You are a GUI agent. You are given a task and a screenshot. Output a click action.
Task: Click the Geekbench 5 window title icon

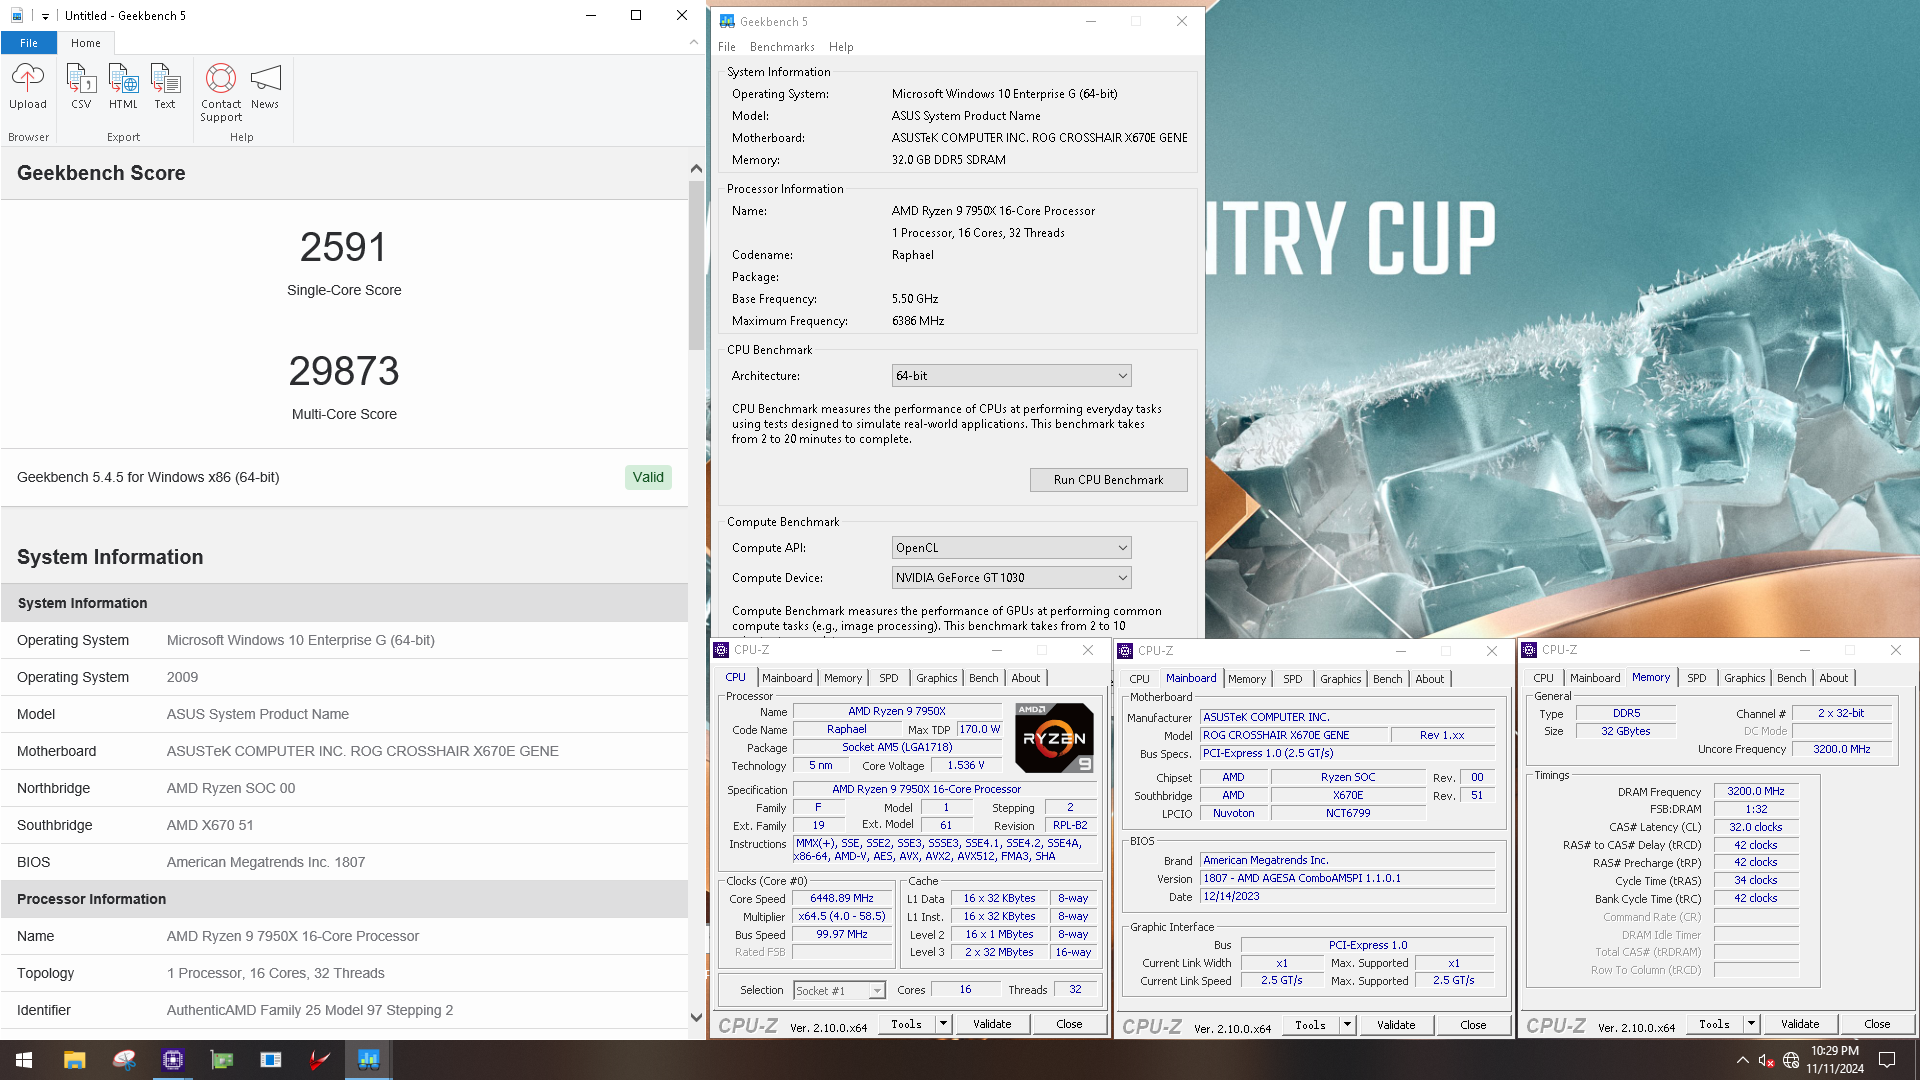727,21
